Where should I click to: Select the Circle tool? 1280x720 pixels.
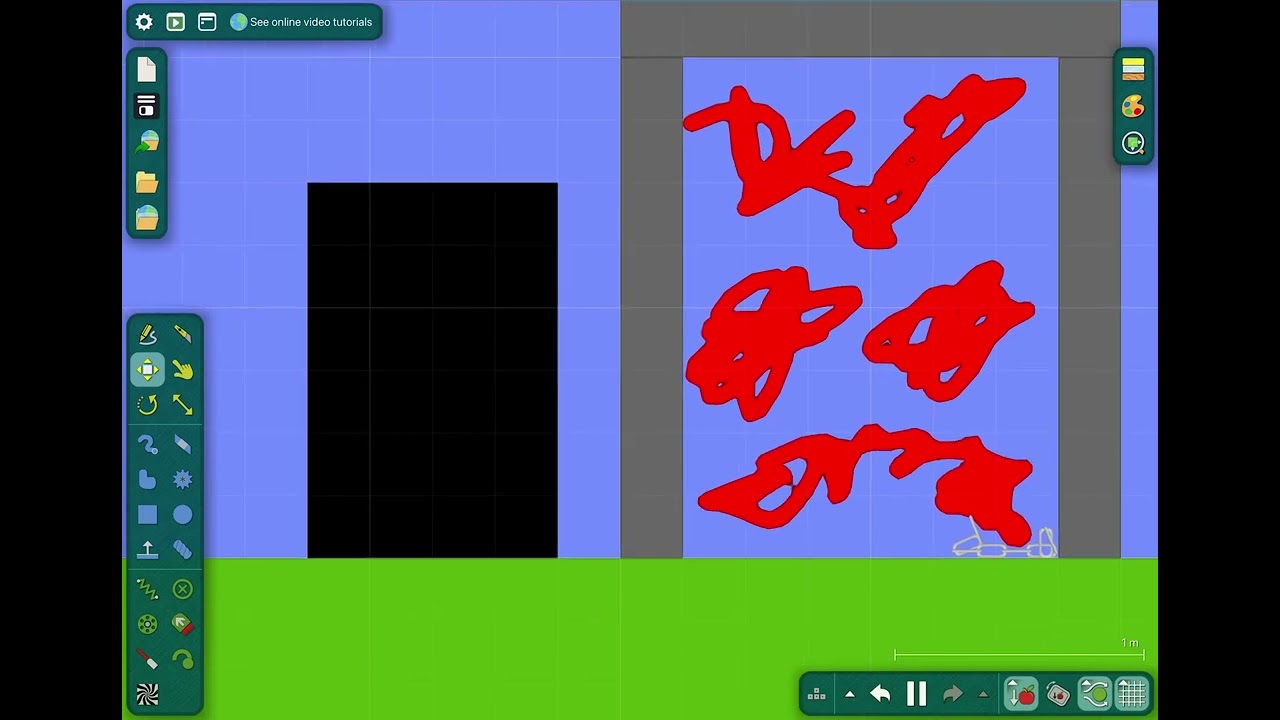tap(182, 515)
